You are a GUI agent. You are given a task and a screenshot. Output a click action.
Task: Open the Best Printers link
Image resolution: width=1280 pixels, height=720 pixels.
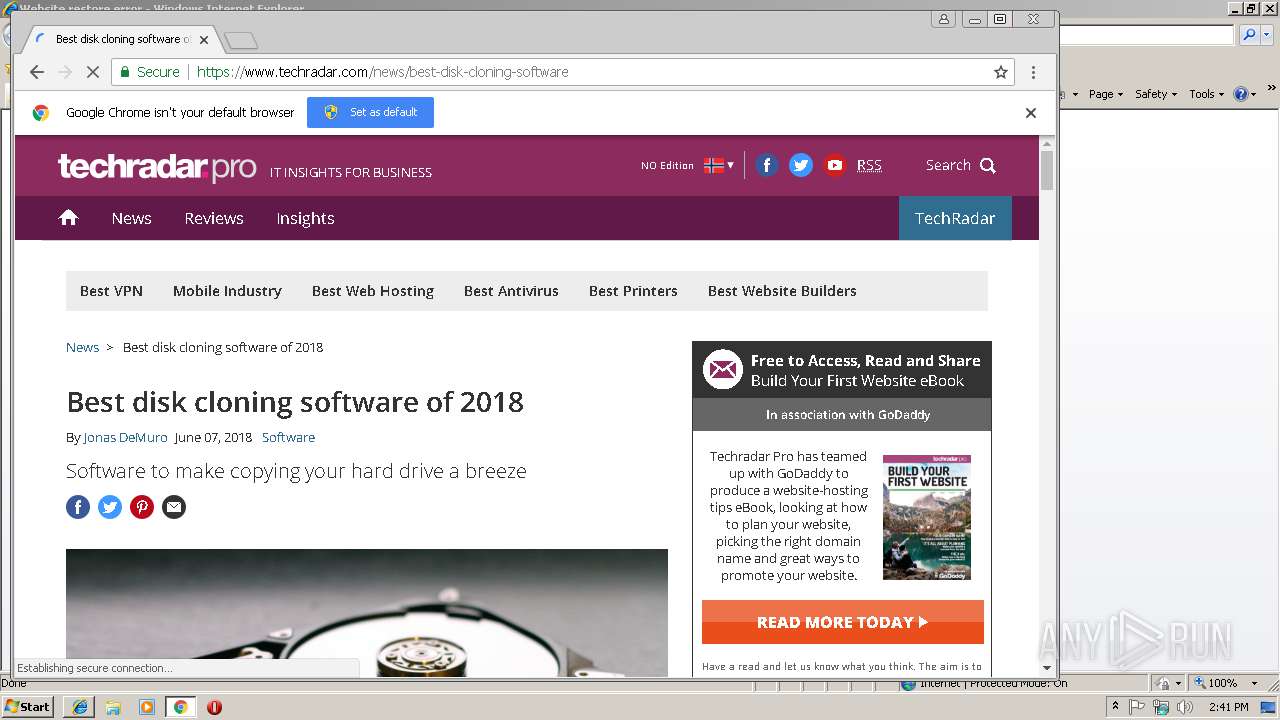[x=633, y=291]
